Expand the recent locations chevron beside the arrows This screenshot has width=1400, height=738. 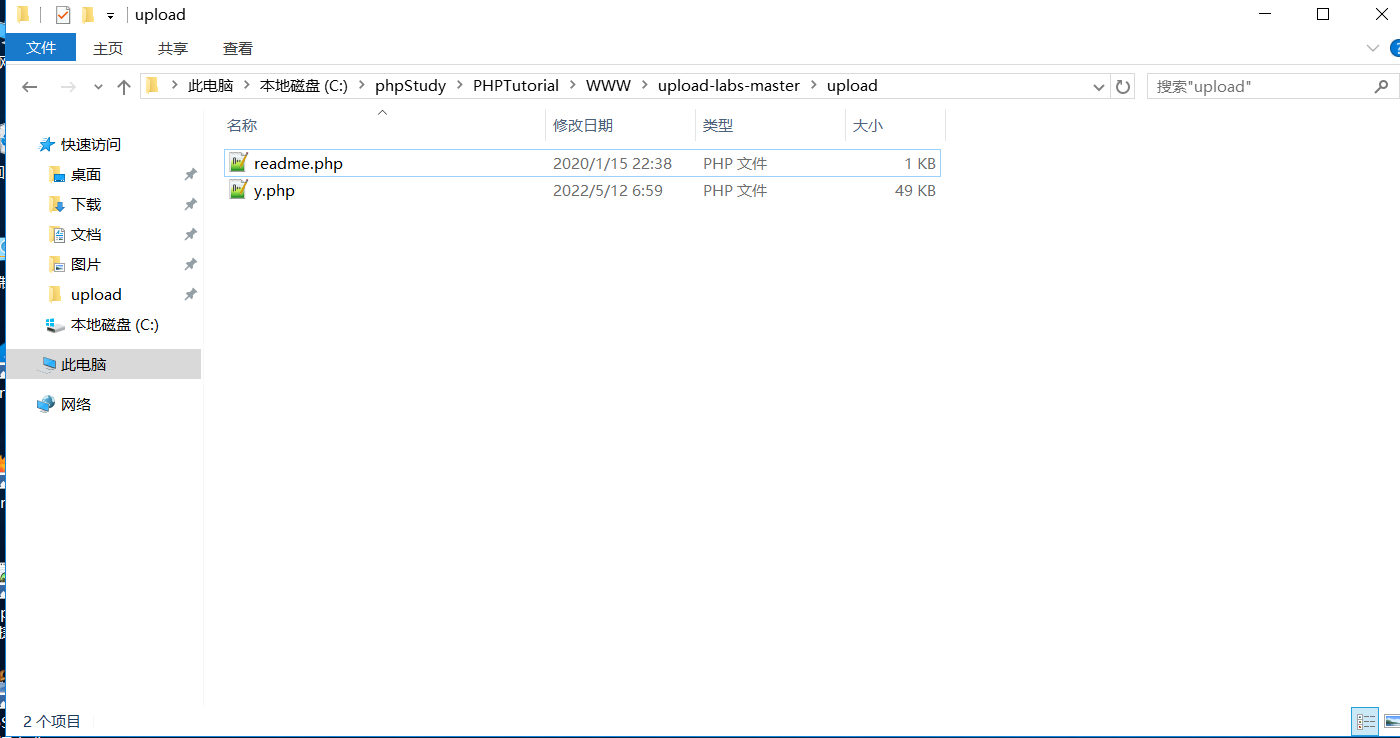coord(97,86)
